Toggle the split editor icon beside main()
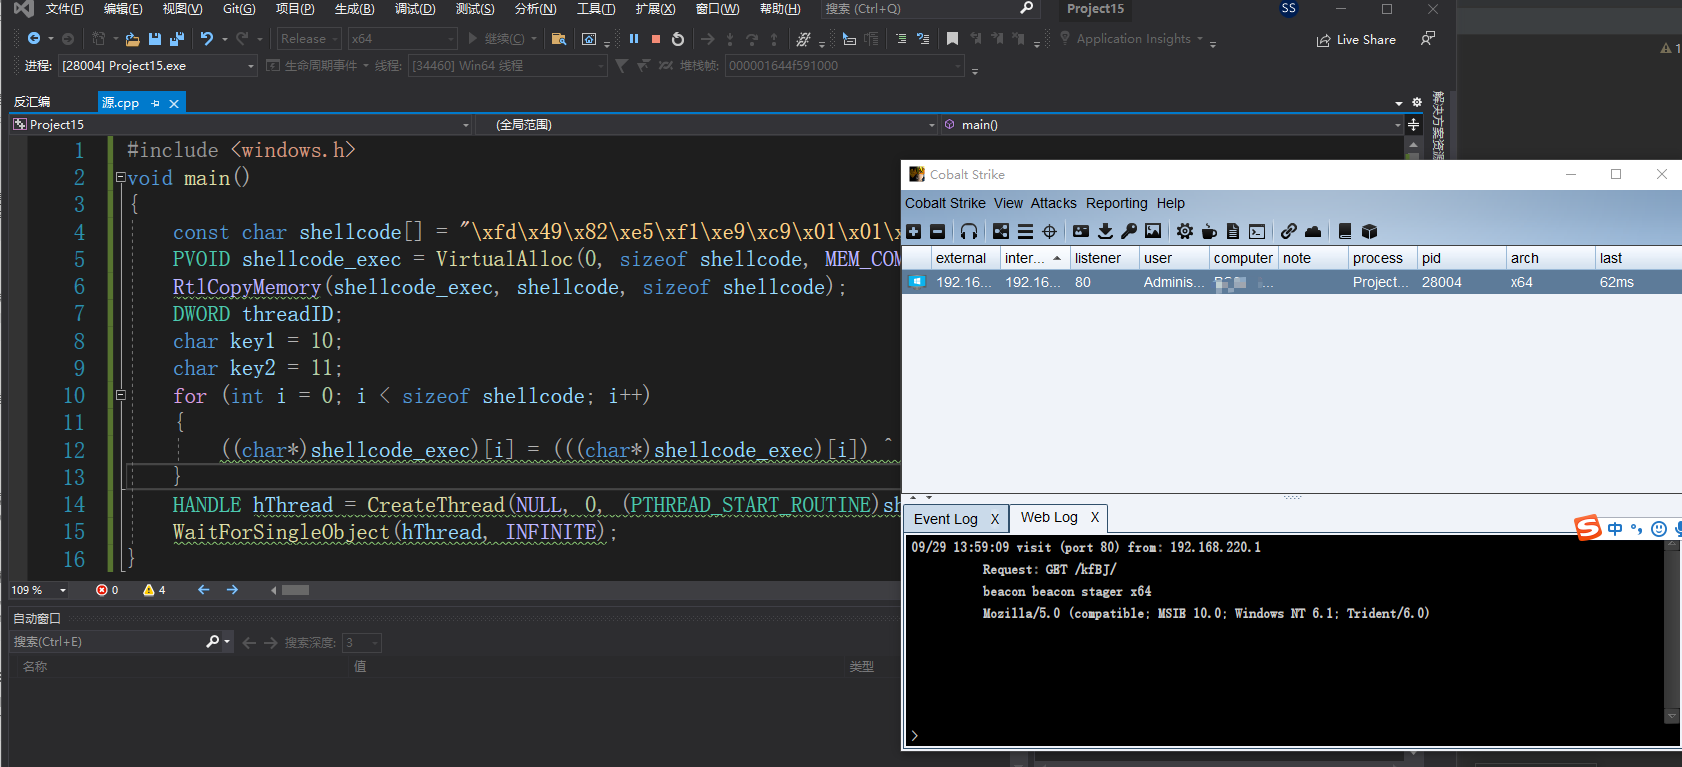Viewport: 1682px width, 767px height. tap(1413, 125)
